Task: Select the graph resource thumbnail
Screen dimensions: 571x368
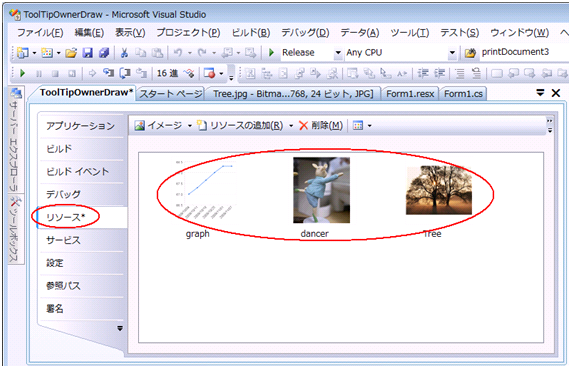Action: pos(205,189)
